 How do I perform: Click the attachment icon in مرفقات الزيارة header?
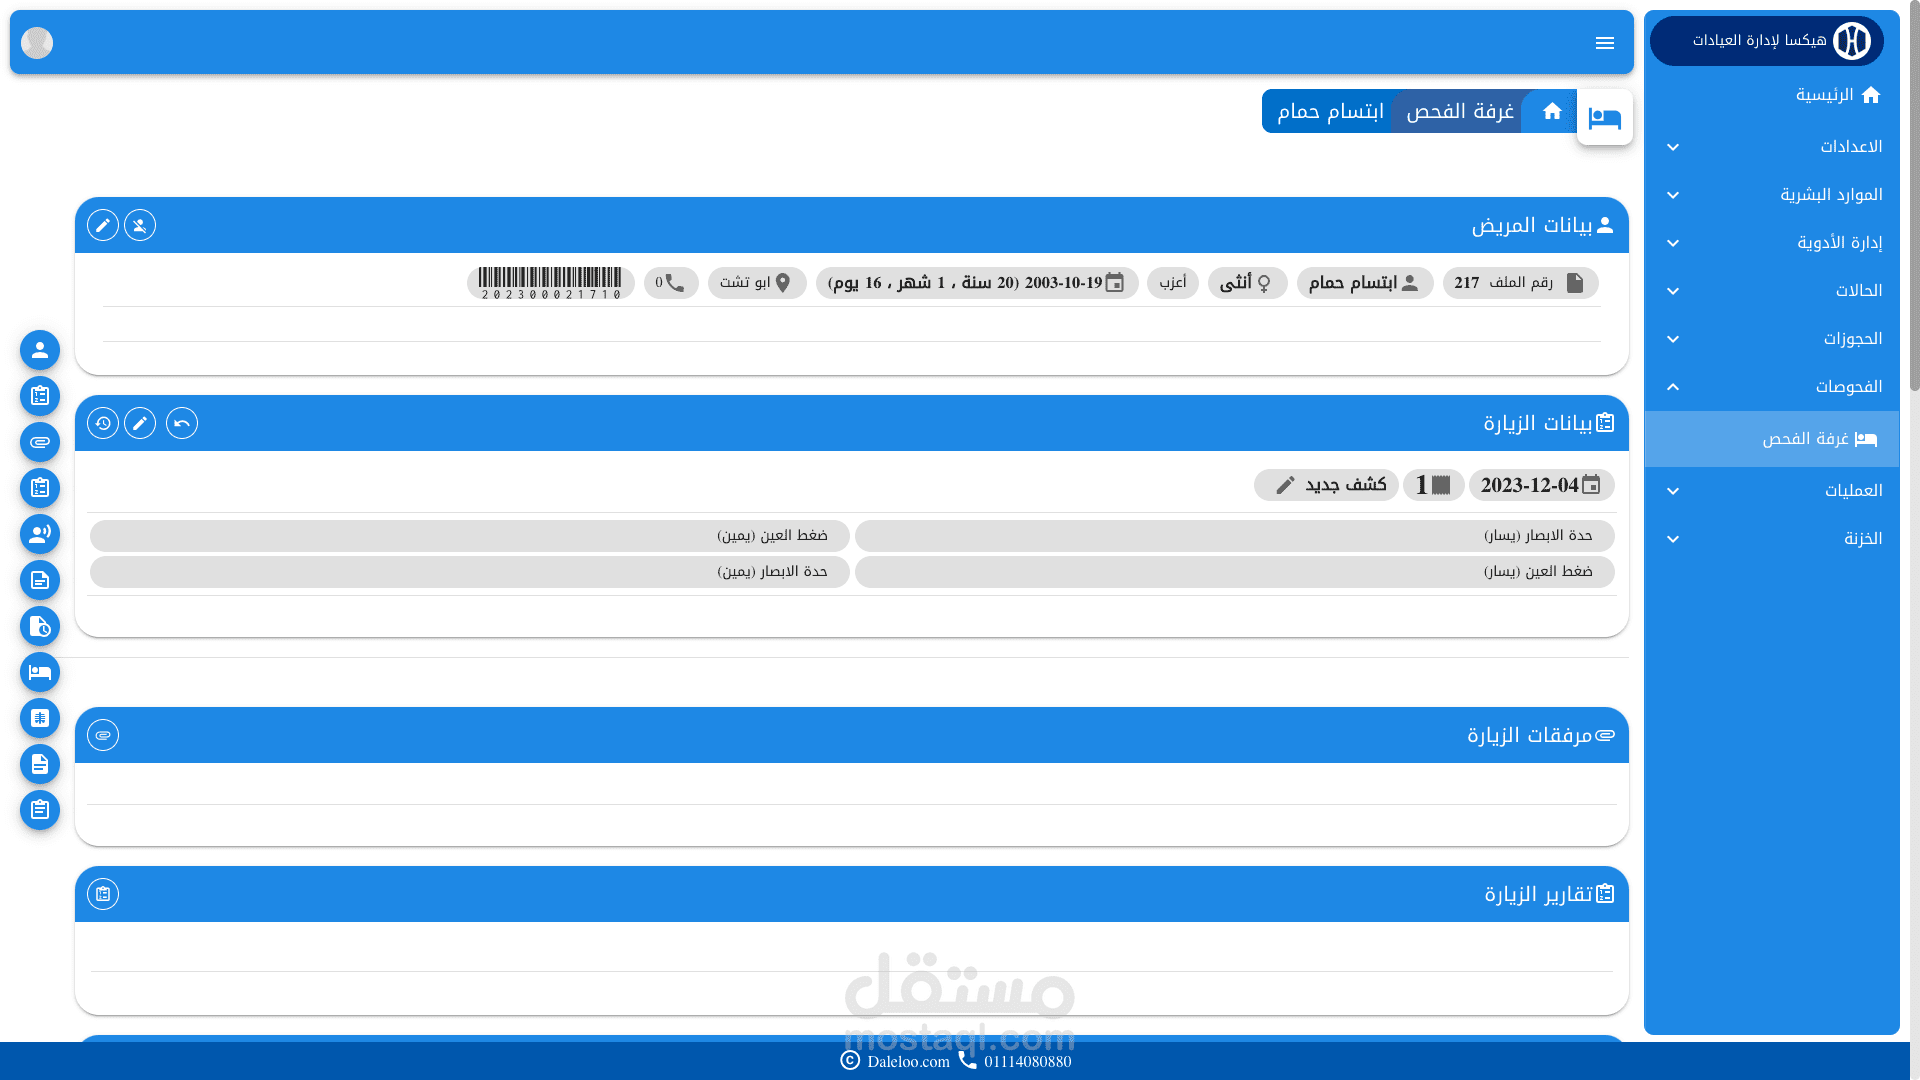103,735
